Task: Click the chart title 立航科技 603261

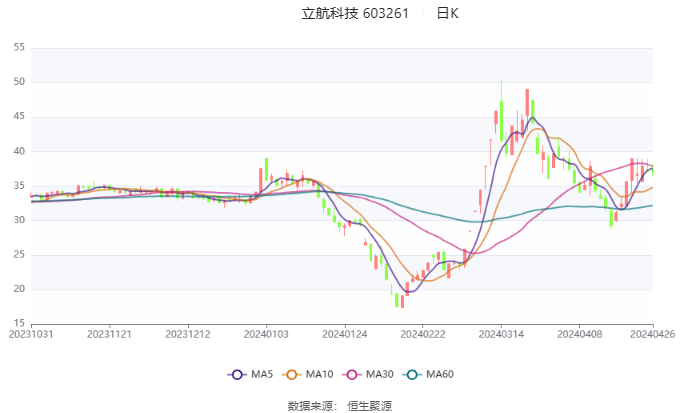Action: click(x=355, y=13)
